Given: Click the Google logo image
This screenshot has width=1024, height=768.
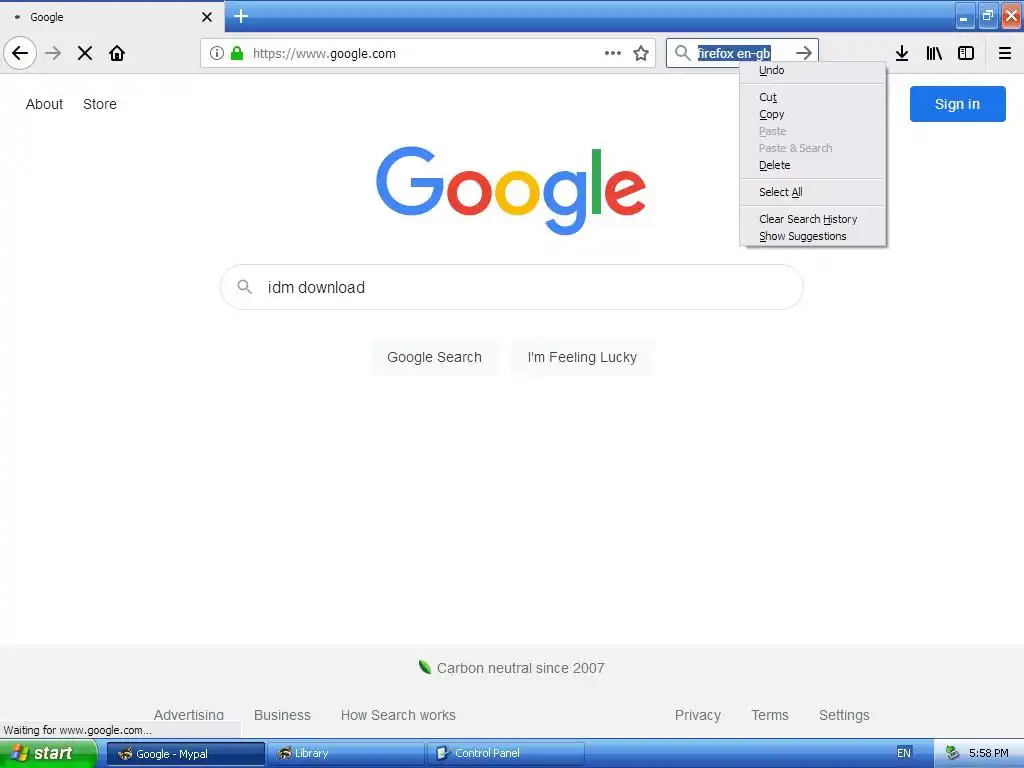Looking at the screenshot, I should (511, 190).
